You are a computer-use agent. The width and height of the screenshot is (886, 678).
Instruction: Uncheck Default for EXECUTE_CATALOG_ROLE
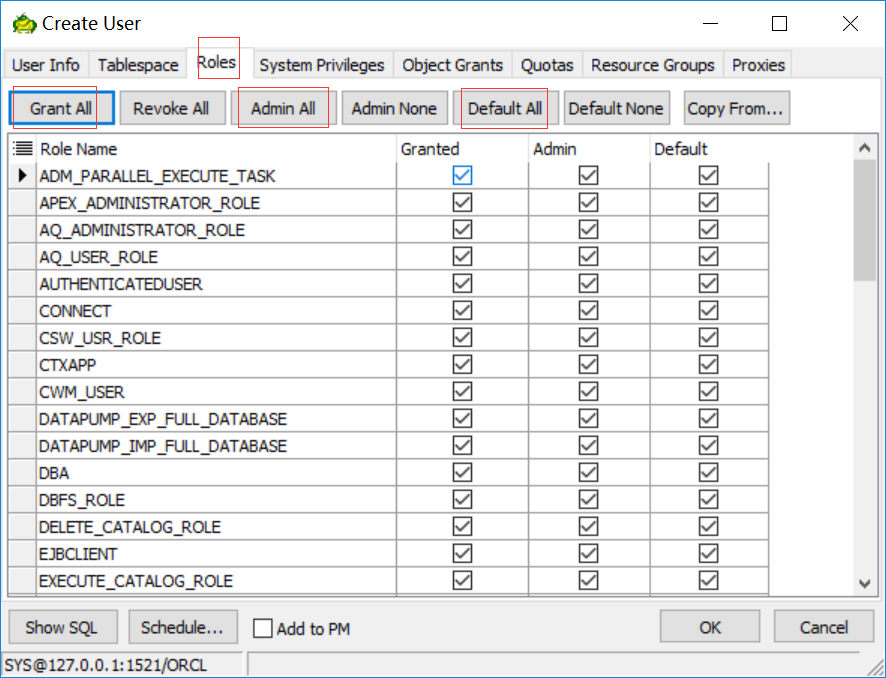709,581
